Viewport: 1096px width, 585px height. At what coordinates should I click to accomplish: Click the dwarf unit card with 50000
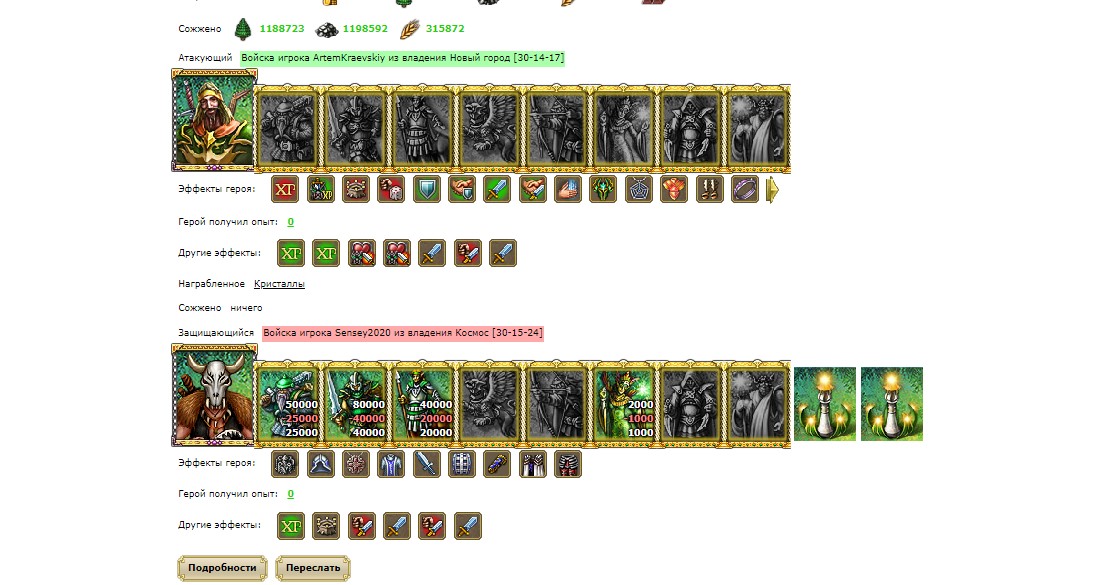tap(288, 405)
